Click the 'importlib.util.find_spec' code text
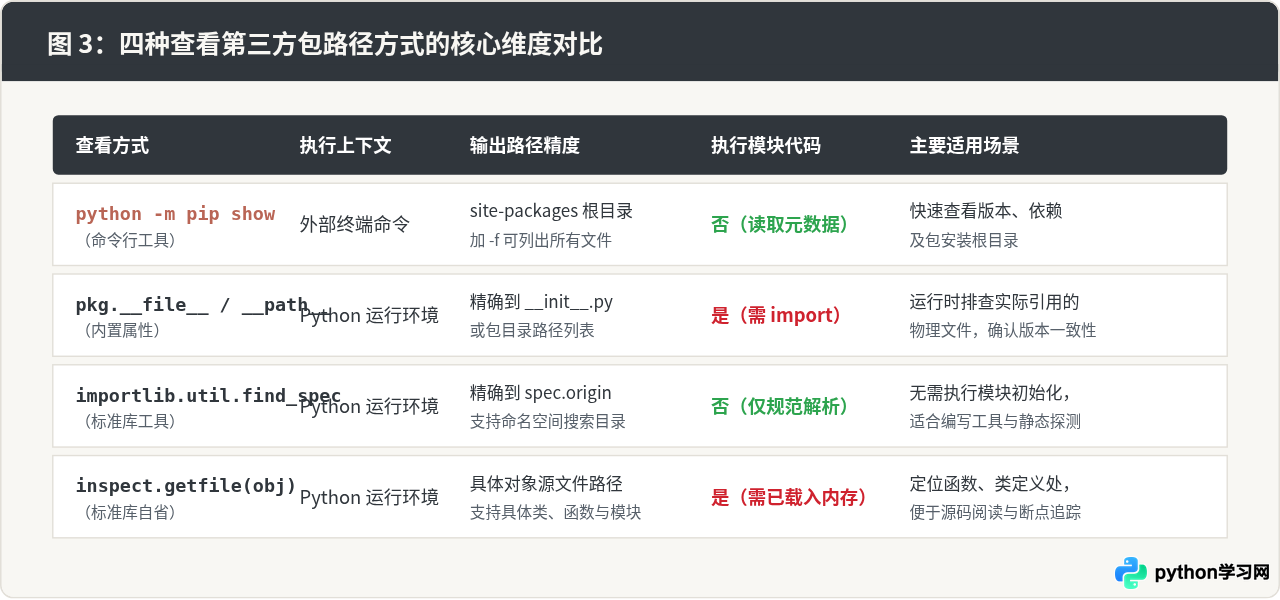1280x600 pixels. pos(208,396)
